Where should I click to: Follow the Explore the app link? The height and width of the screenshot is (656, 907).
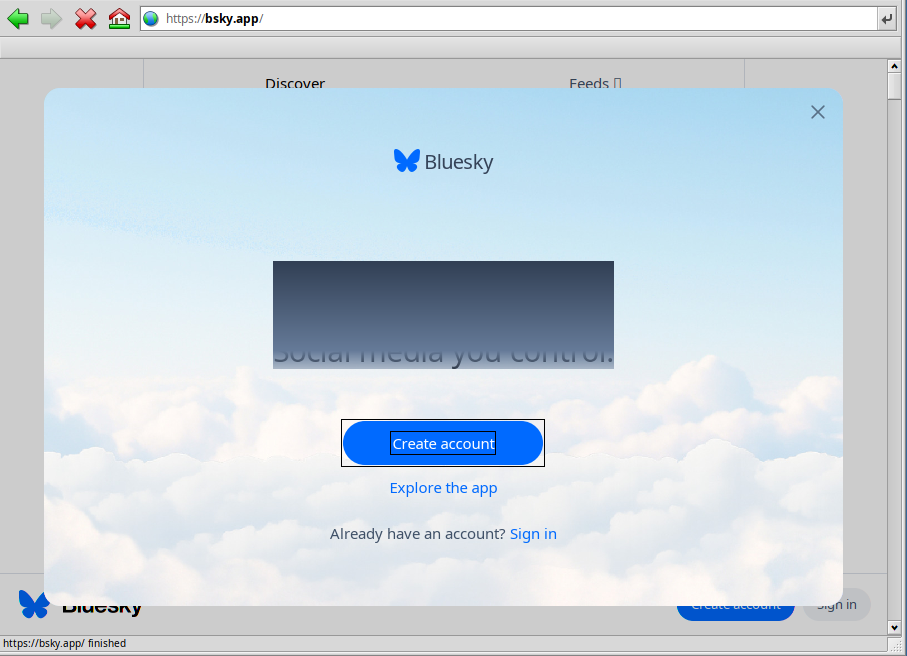pos(443,488)
